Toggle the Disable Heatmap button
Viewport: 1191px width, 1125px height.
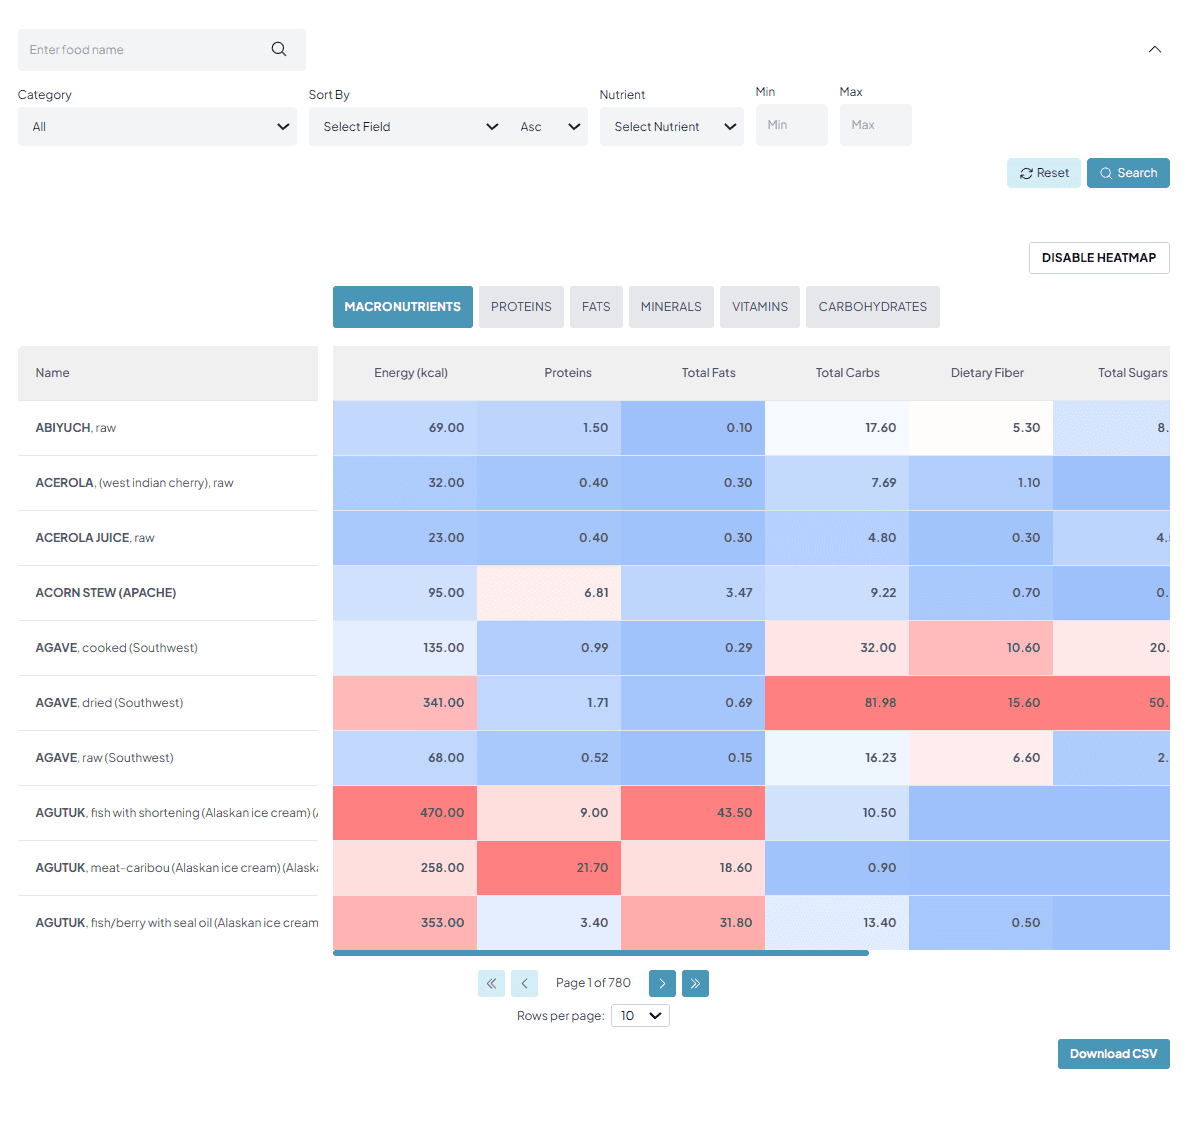click(1099, 258)
